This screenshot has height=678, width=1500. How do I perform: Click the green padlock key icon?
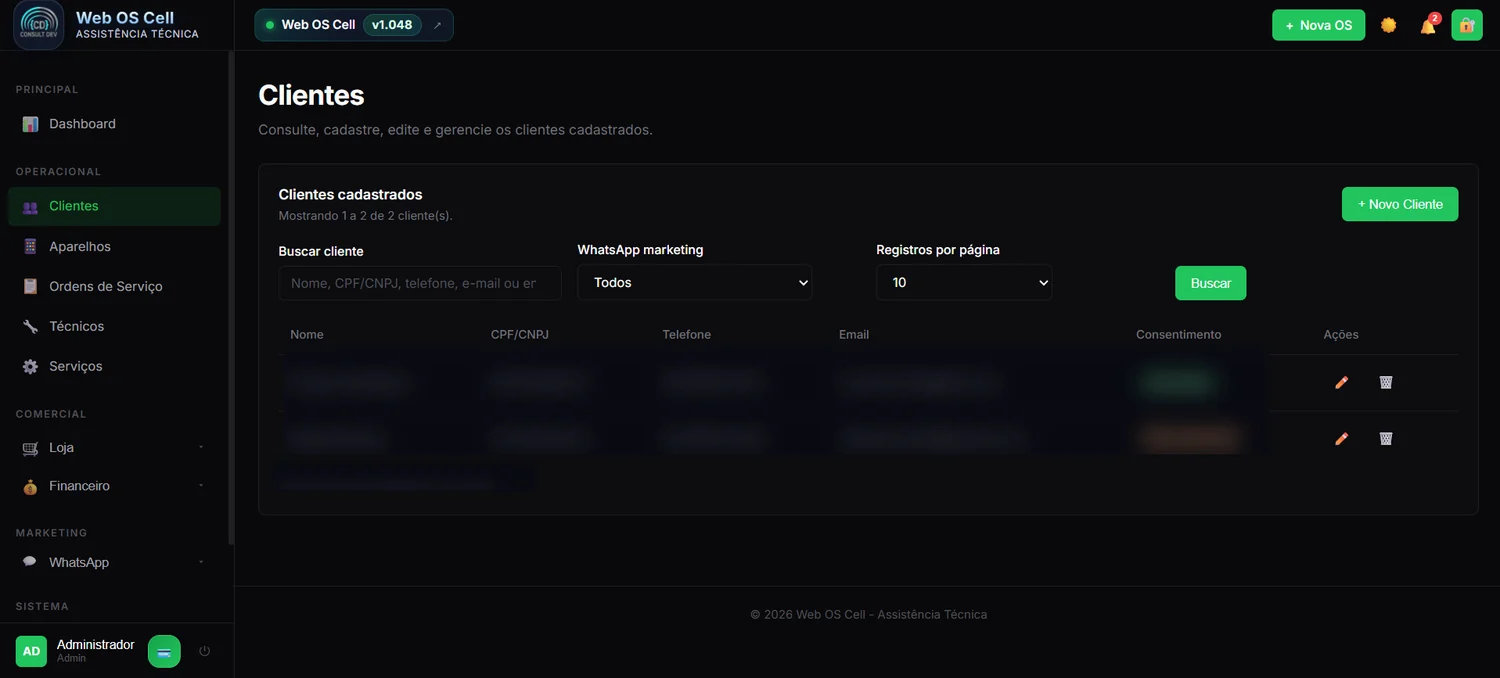(x=1467, y=25)
